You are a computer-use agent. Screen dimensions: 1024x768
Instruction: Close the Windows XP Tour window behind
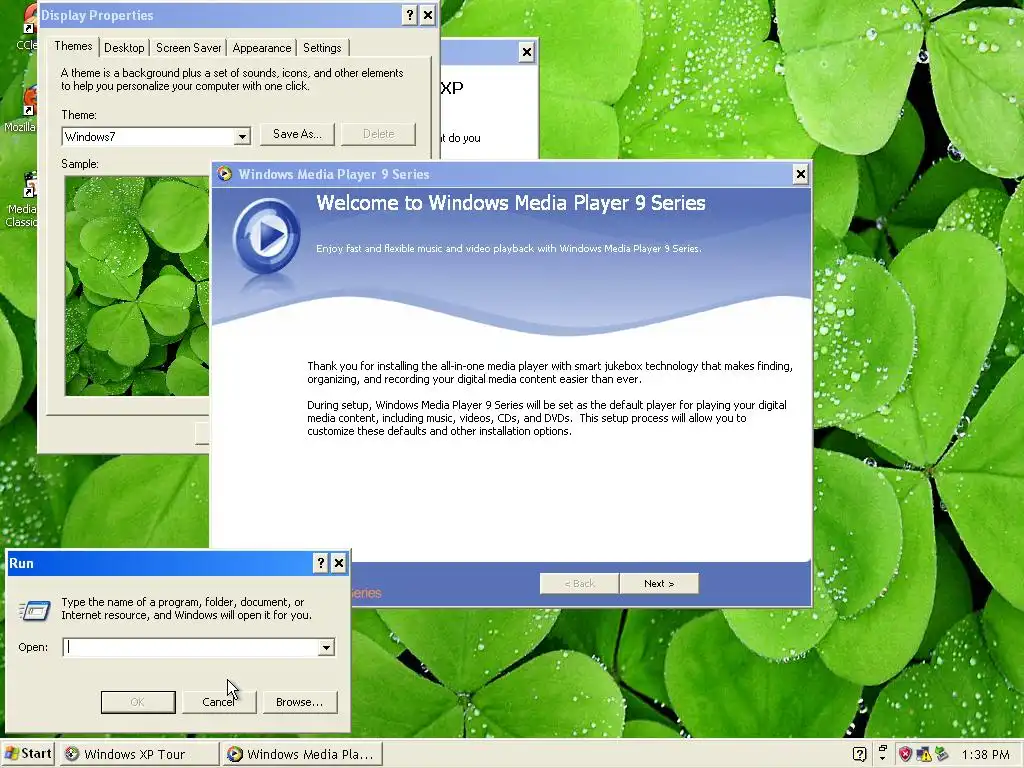point(526,52)
